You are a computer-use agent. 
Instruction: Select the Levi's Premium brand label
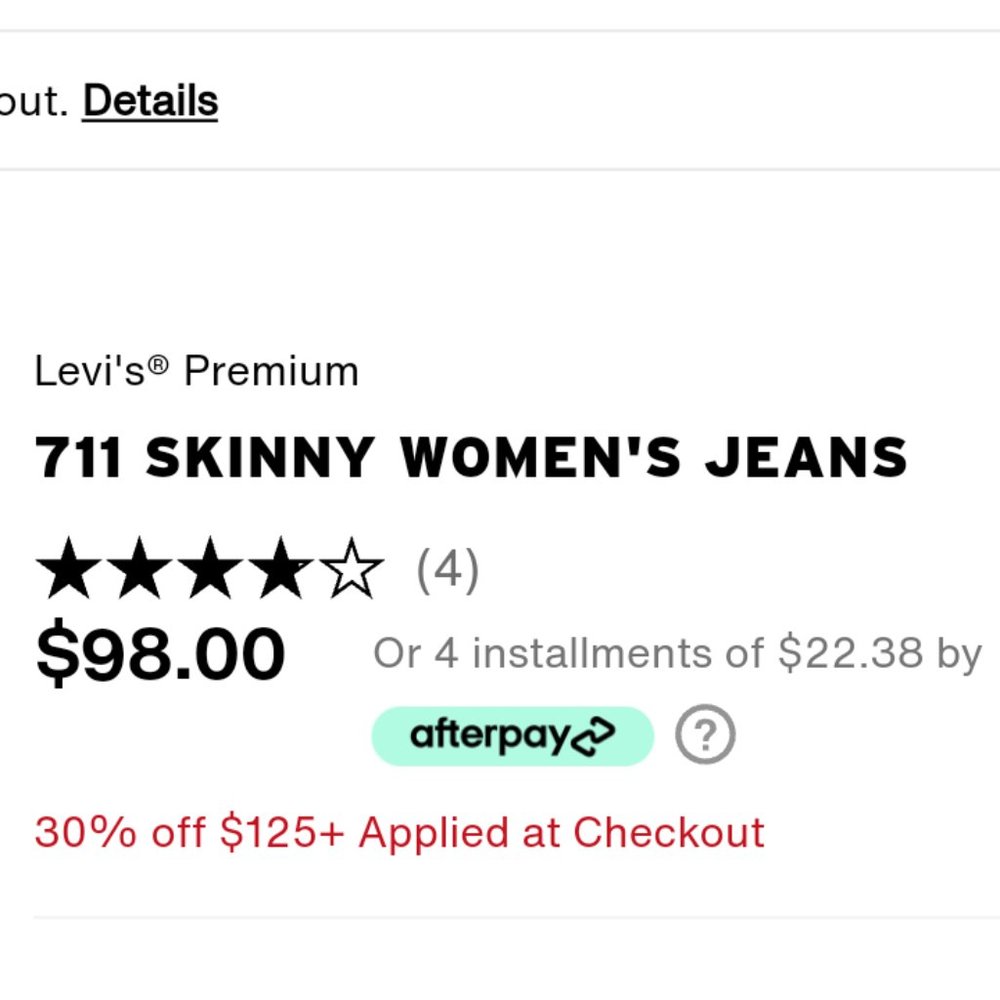[196, 370]
